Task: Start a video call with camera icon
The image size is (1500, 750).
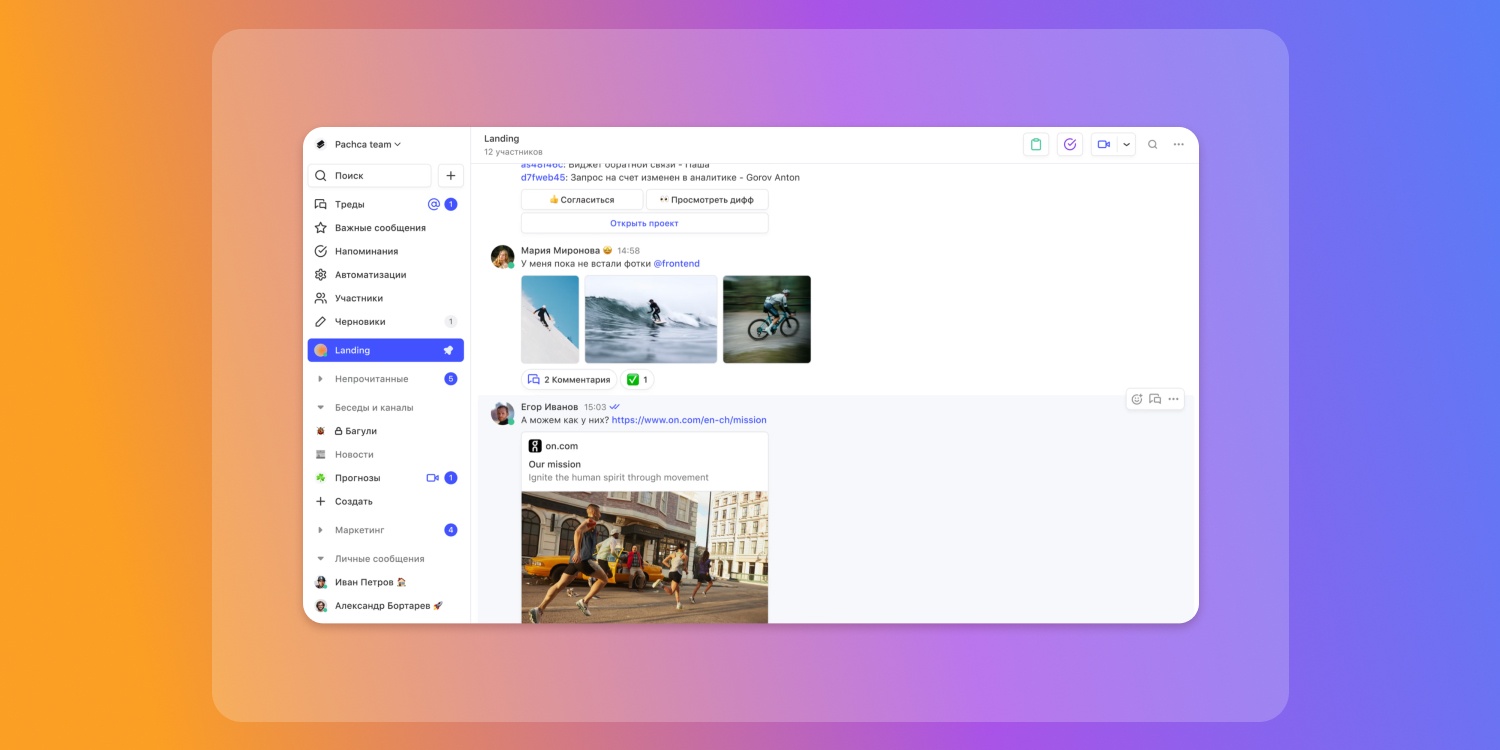Action: pos(1104,145)
